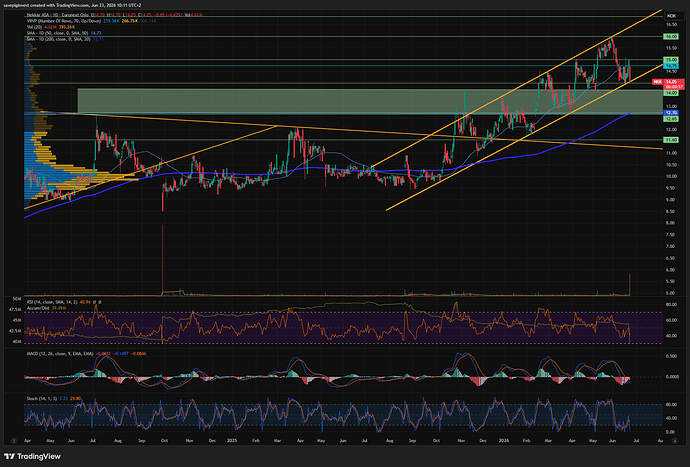Screen dimensions: 690x467
Task: Select the SMA 50 indicator legend
Action: coord(58,33)
